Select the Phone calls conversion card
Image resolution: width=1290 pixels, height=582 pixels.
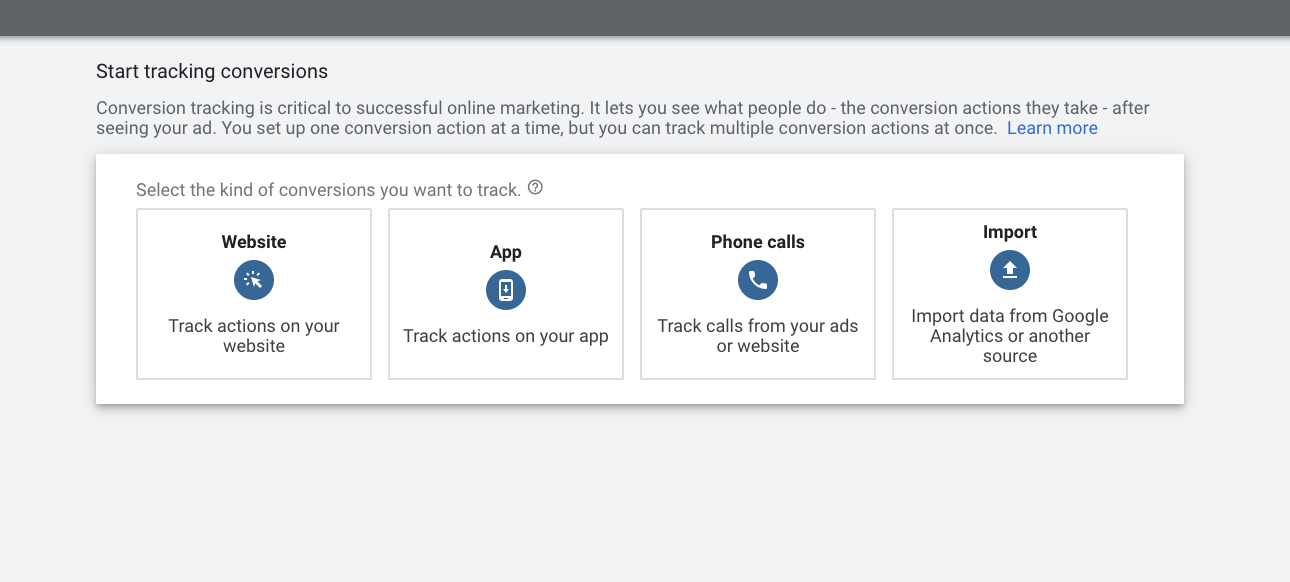(757, 293)
